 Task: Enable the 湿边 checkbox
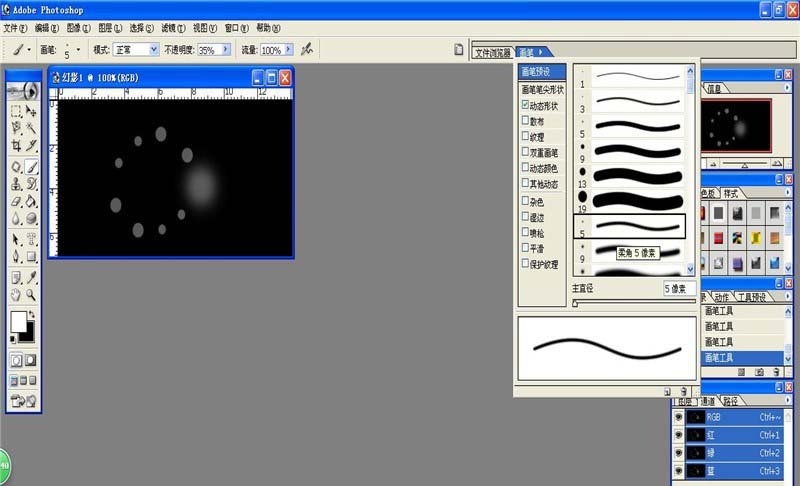[x=525, y=217]
